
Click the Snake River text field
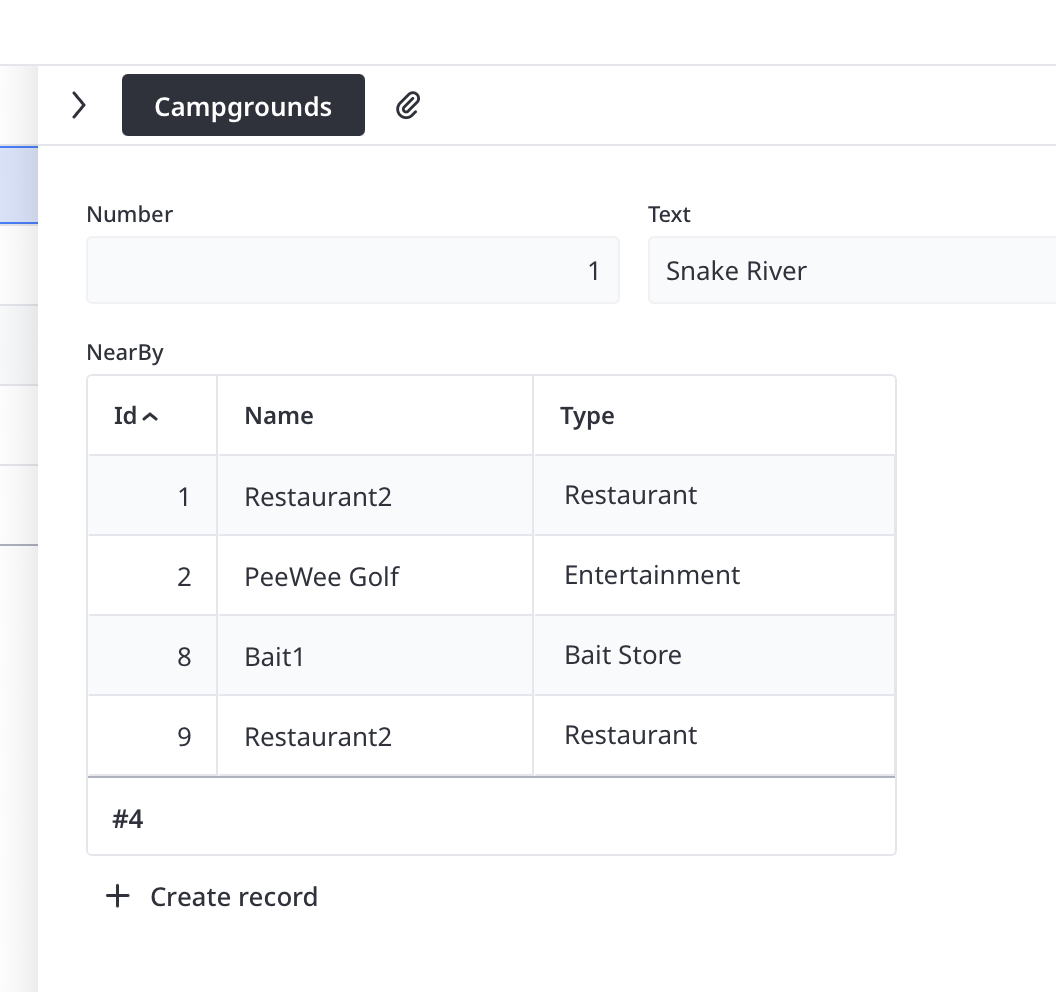coord(850,270)
